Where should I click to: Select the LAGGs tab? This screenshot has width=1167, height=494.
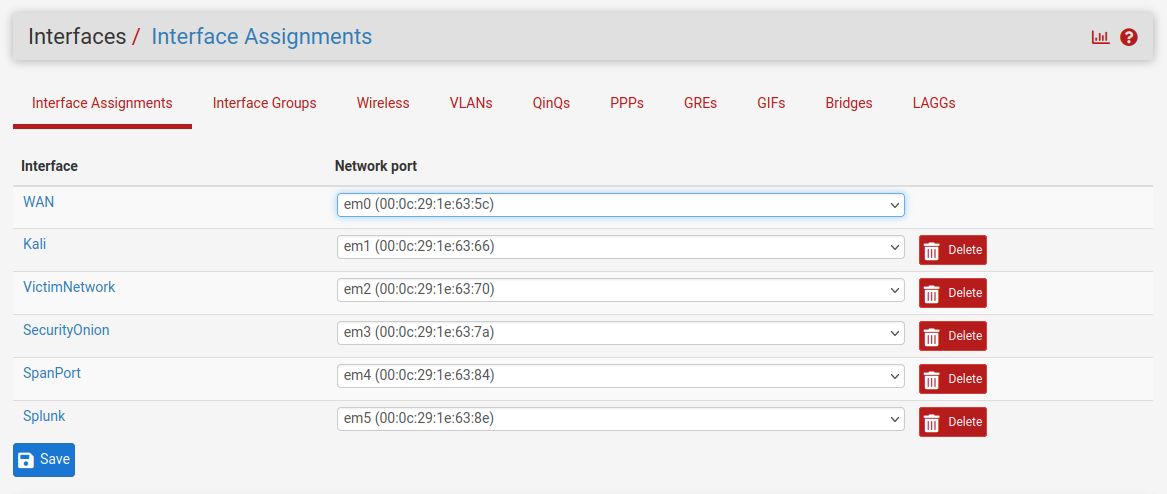click(934, 103)
